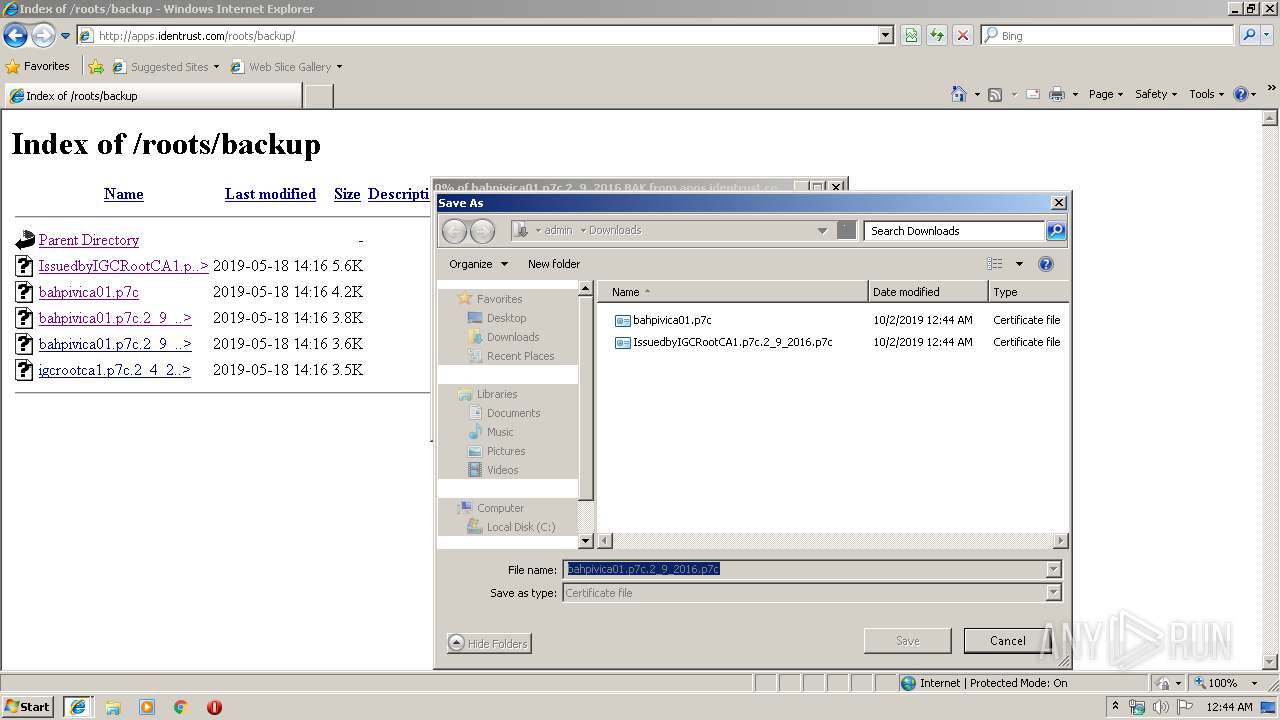1280x720 pixels.
Task: Open the Tools menu
Action: [1206, 94]
